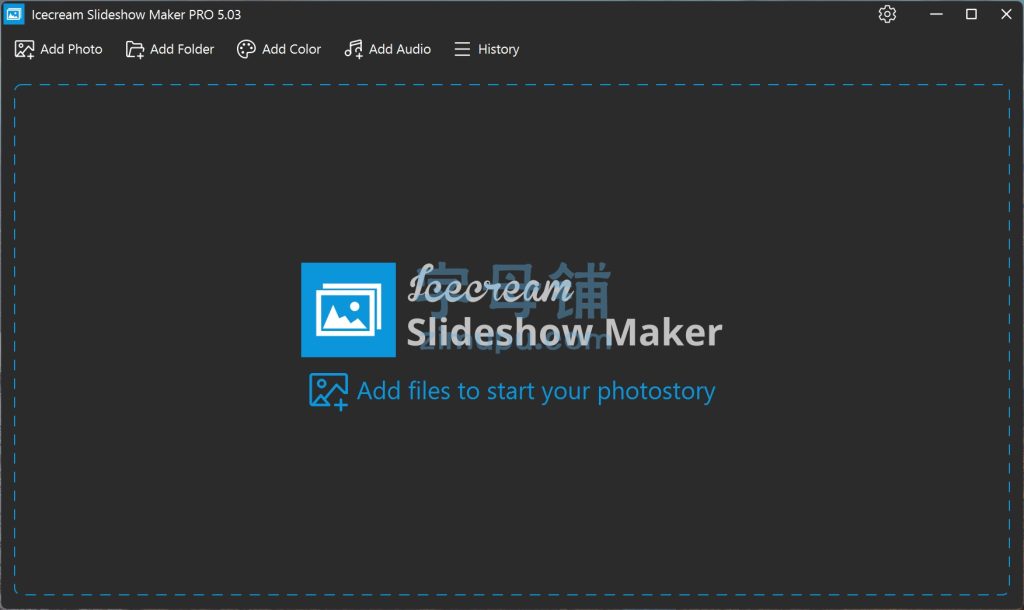Click the Icecream Slideshow Maker title bar icon
The height and width of the screenshot is (610, 1024).
[x=14, y=14]
